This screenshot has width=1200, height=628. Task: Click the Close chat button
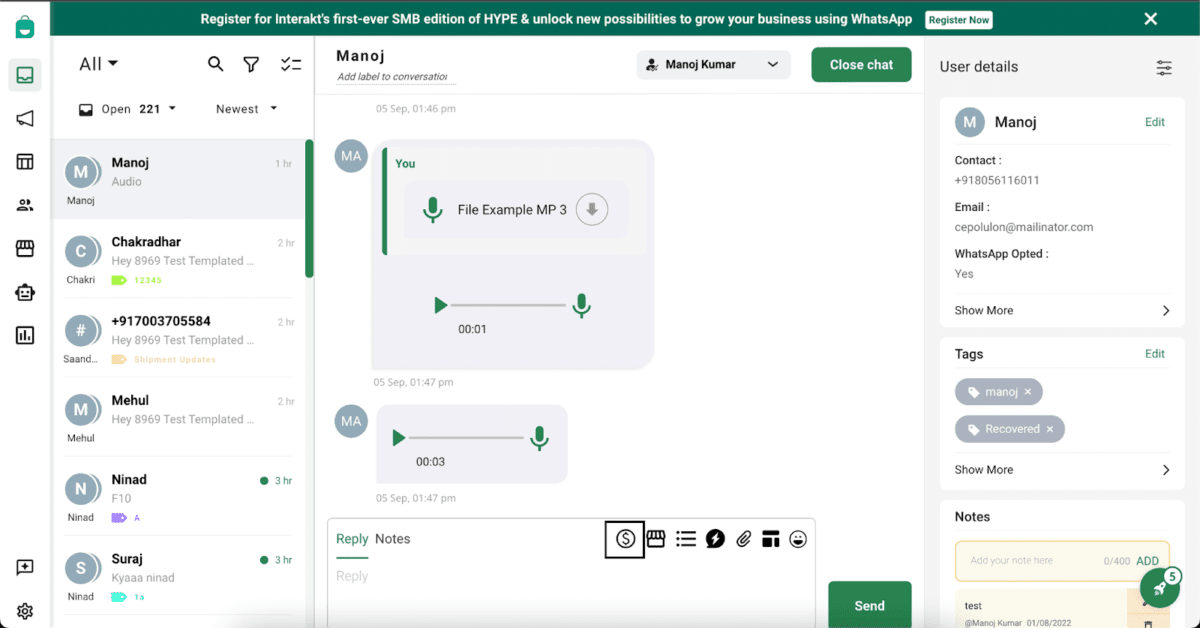point(861,64)
